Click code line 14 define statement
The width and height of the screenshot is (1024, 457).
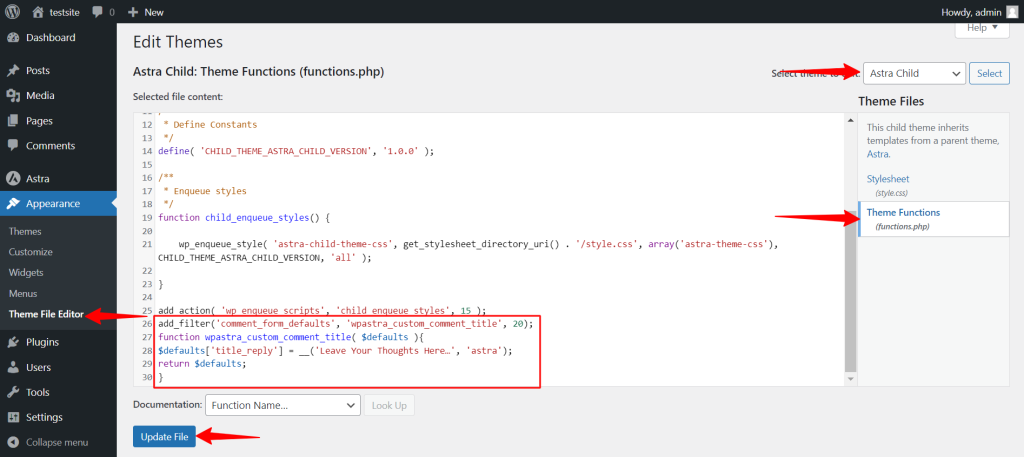click(296, 151)
